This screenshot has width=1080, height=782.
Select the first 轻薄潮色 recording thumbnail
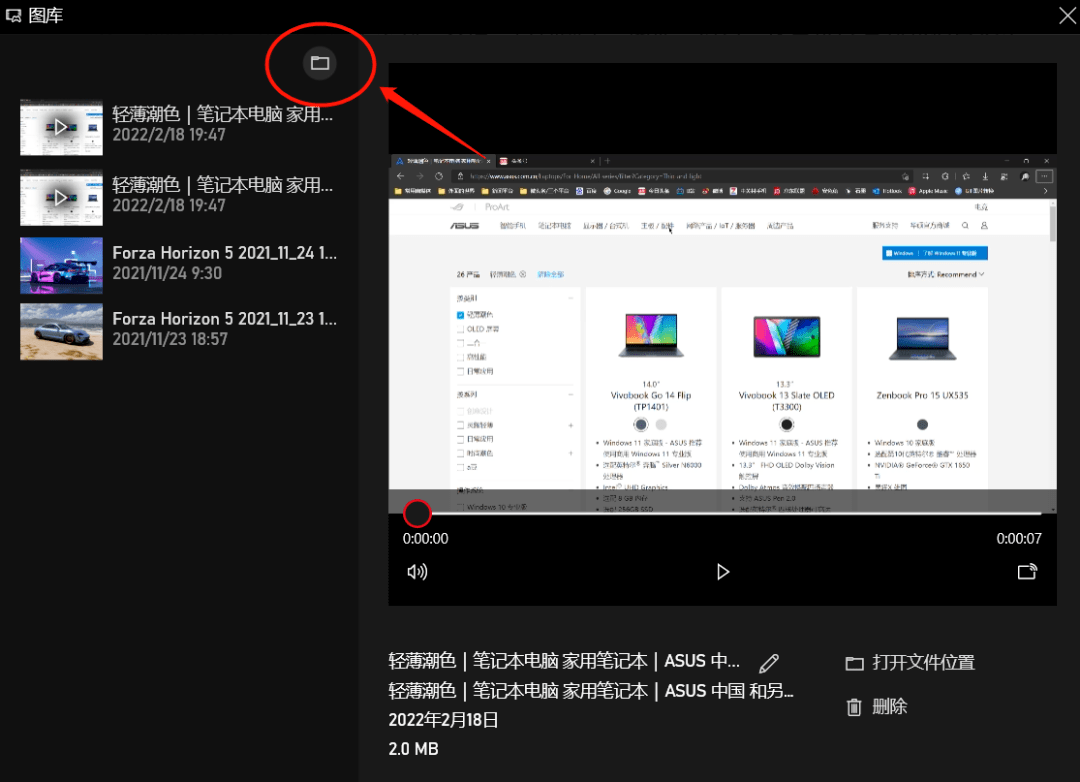tap(61, 127)
